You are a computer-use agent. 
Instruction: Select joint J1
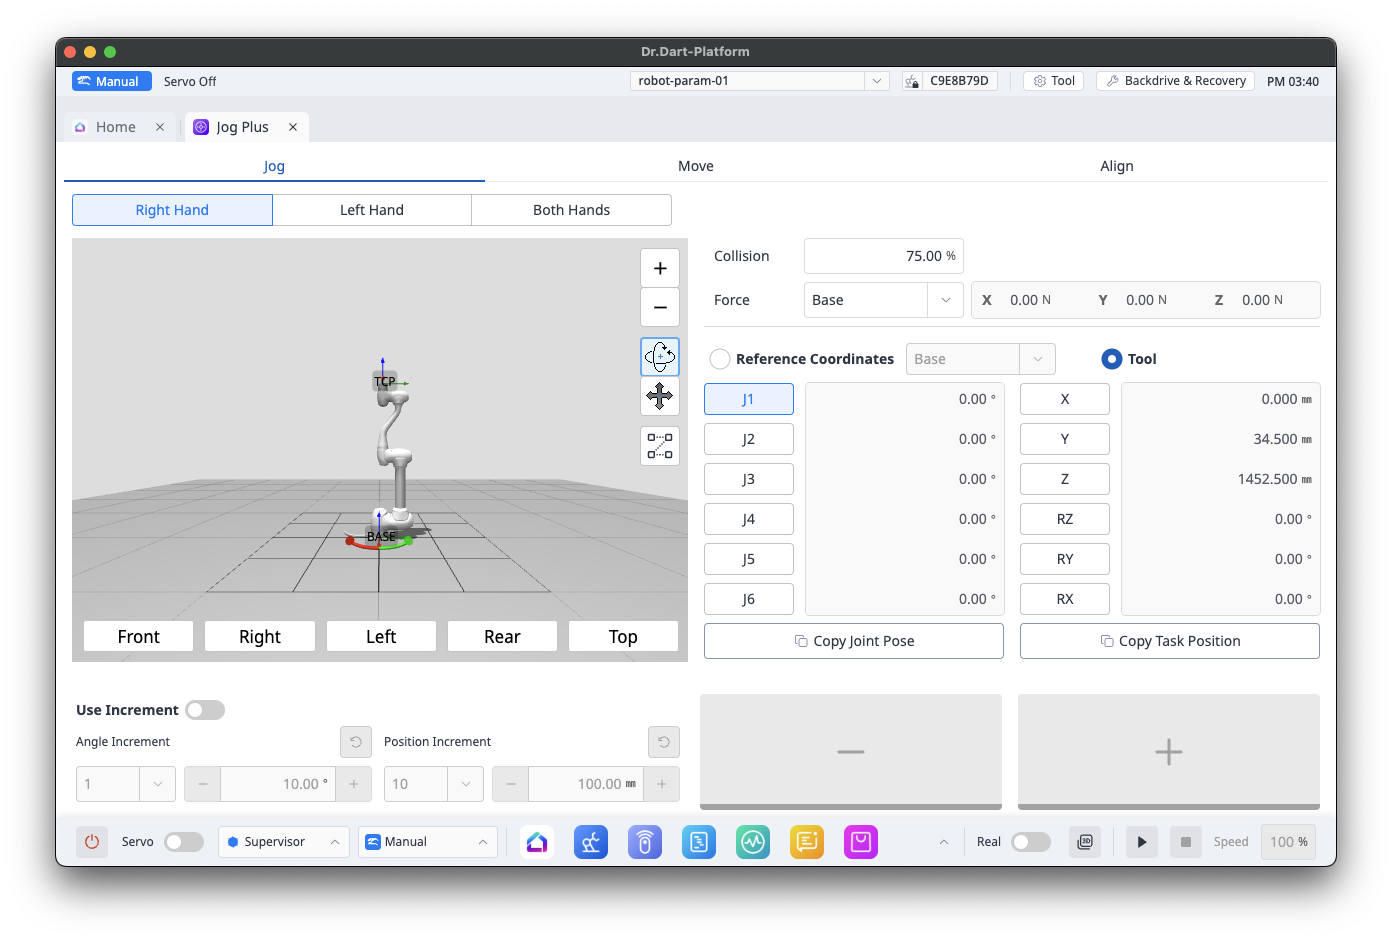pyautogui.click(x=749, y=399)
